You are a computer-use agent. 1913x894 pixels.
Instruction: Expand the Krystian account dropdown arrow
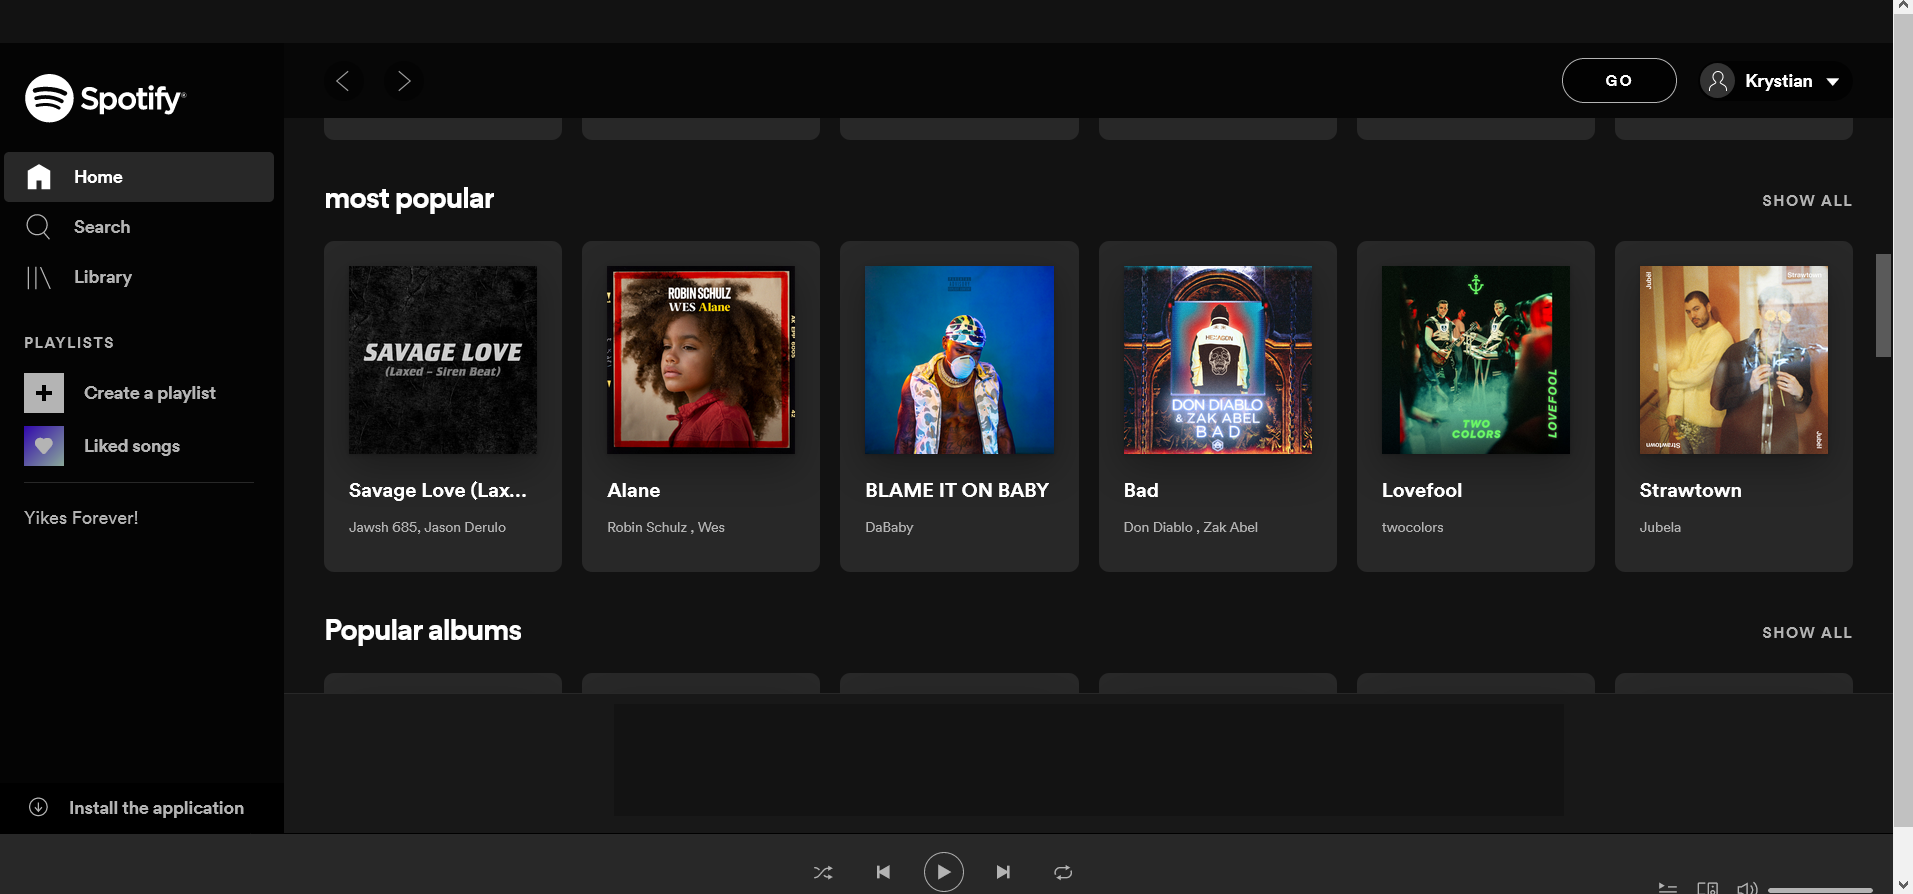(x=1833, y=82)
